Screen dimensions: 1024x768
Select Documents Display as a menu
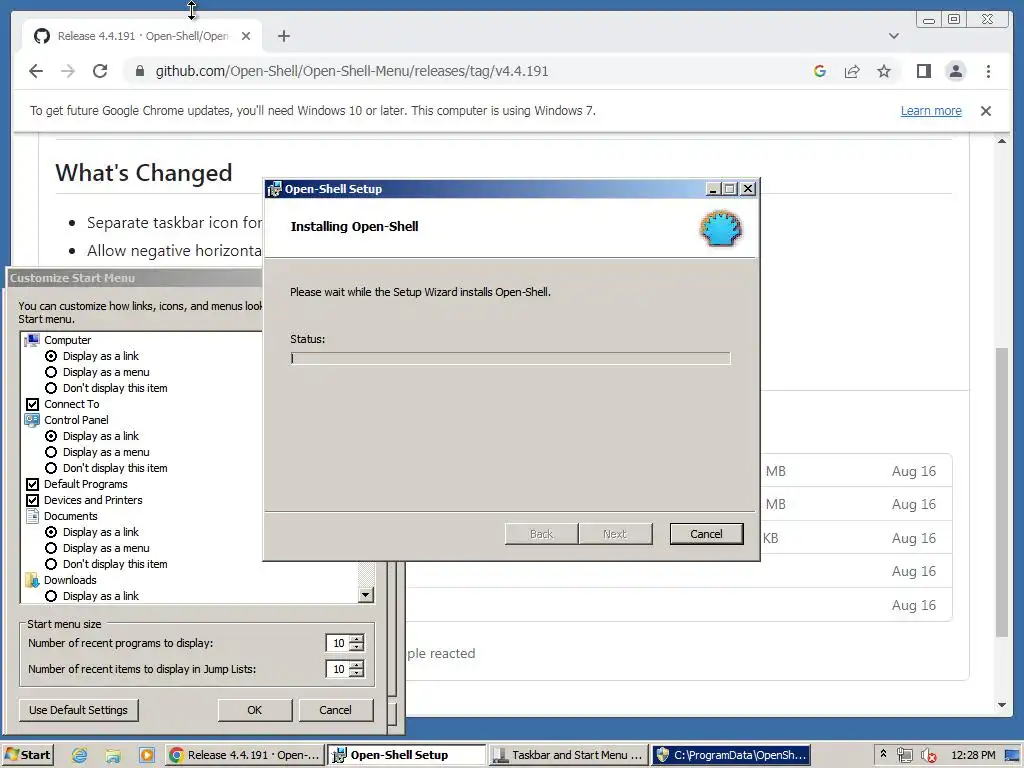[x=51, y=548]
